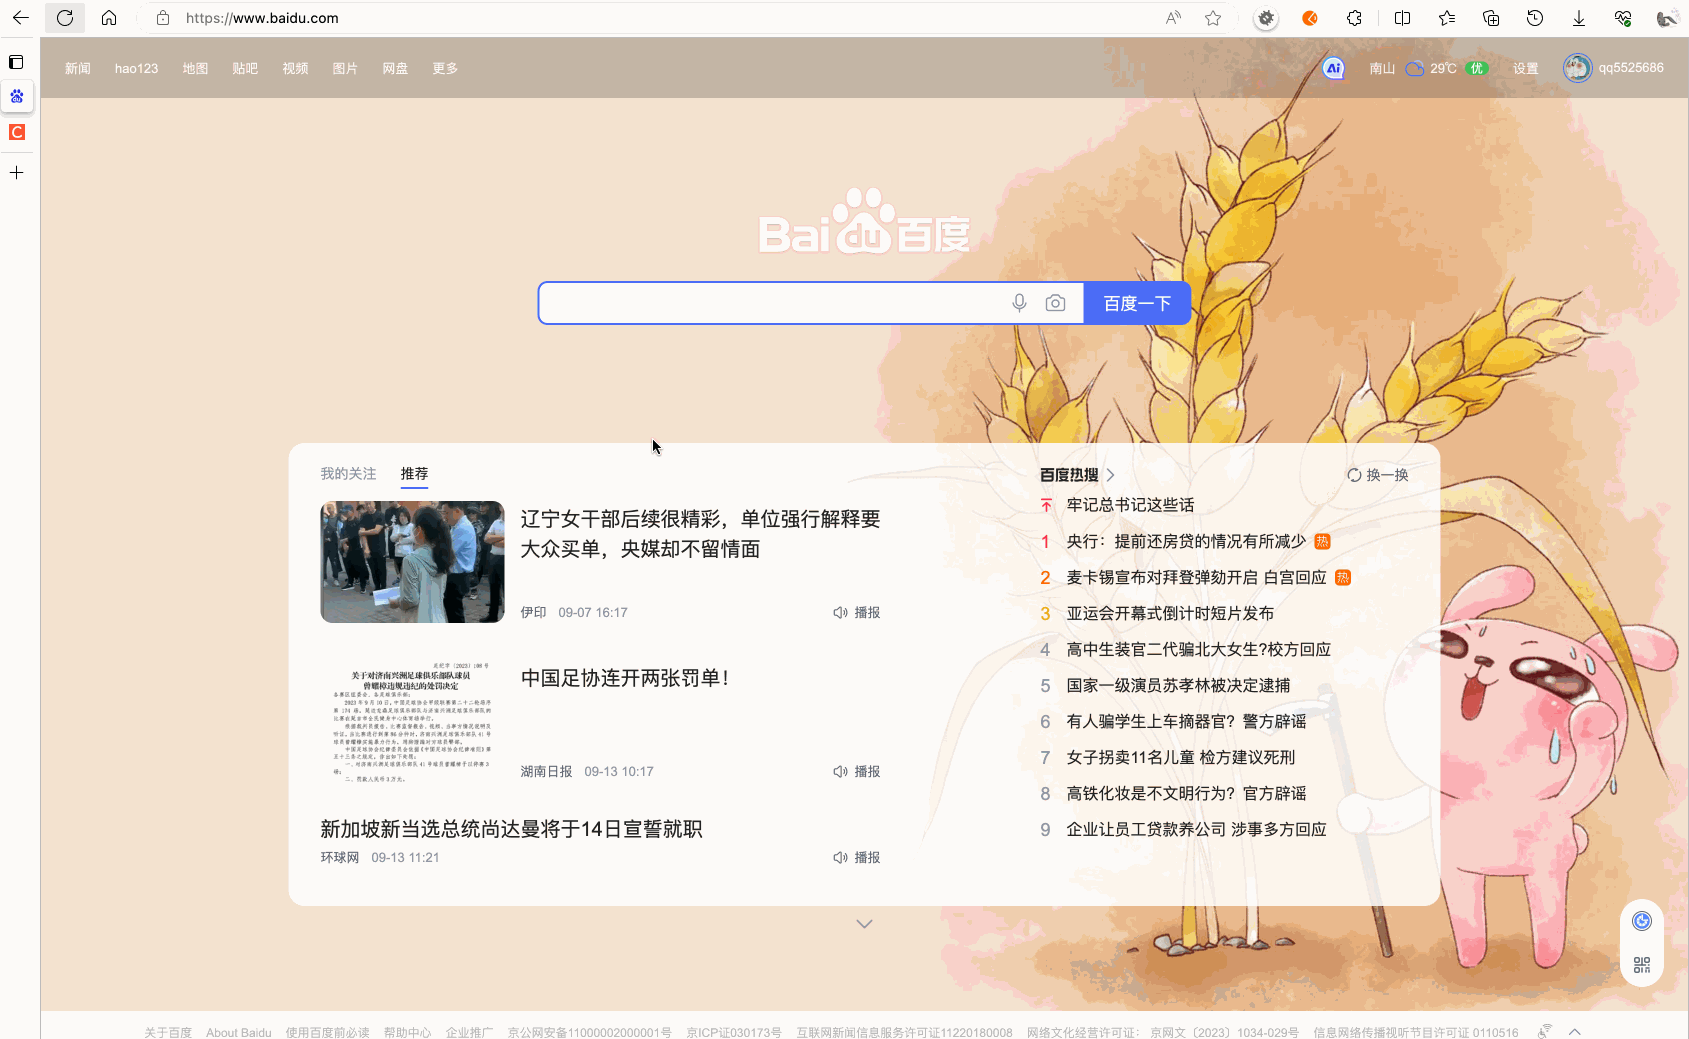The image size is (1689, 1039).
Task: Expand more news with the down chevron
Action: 864,923
